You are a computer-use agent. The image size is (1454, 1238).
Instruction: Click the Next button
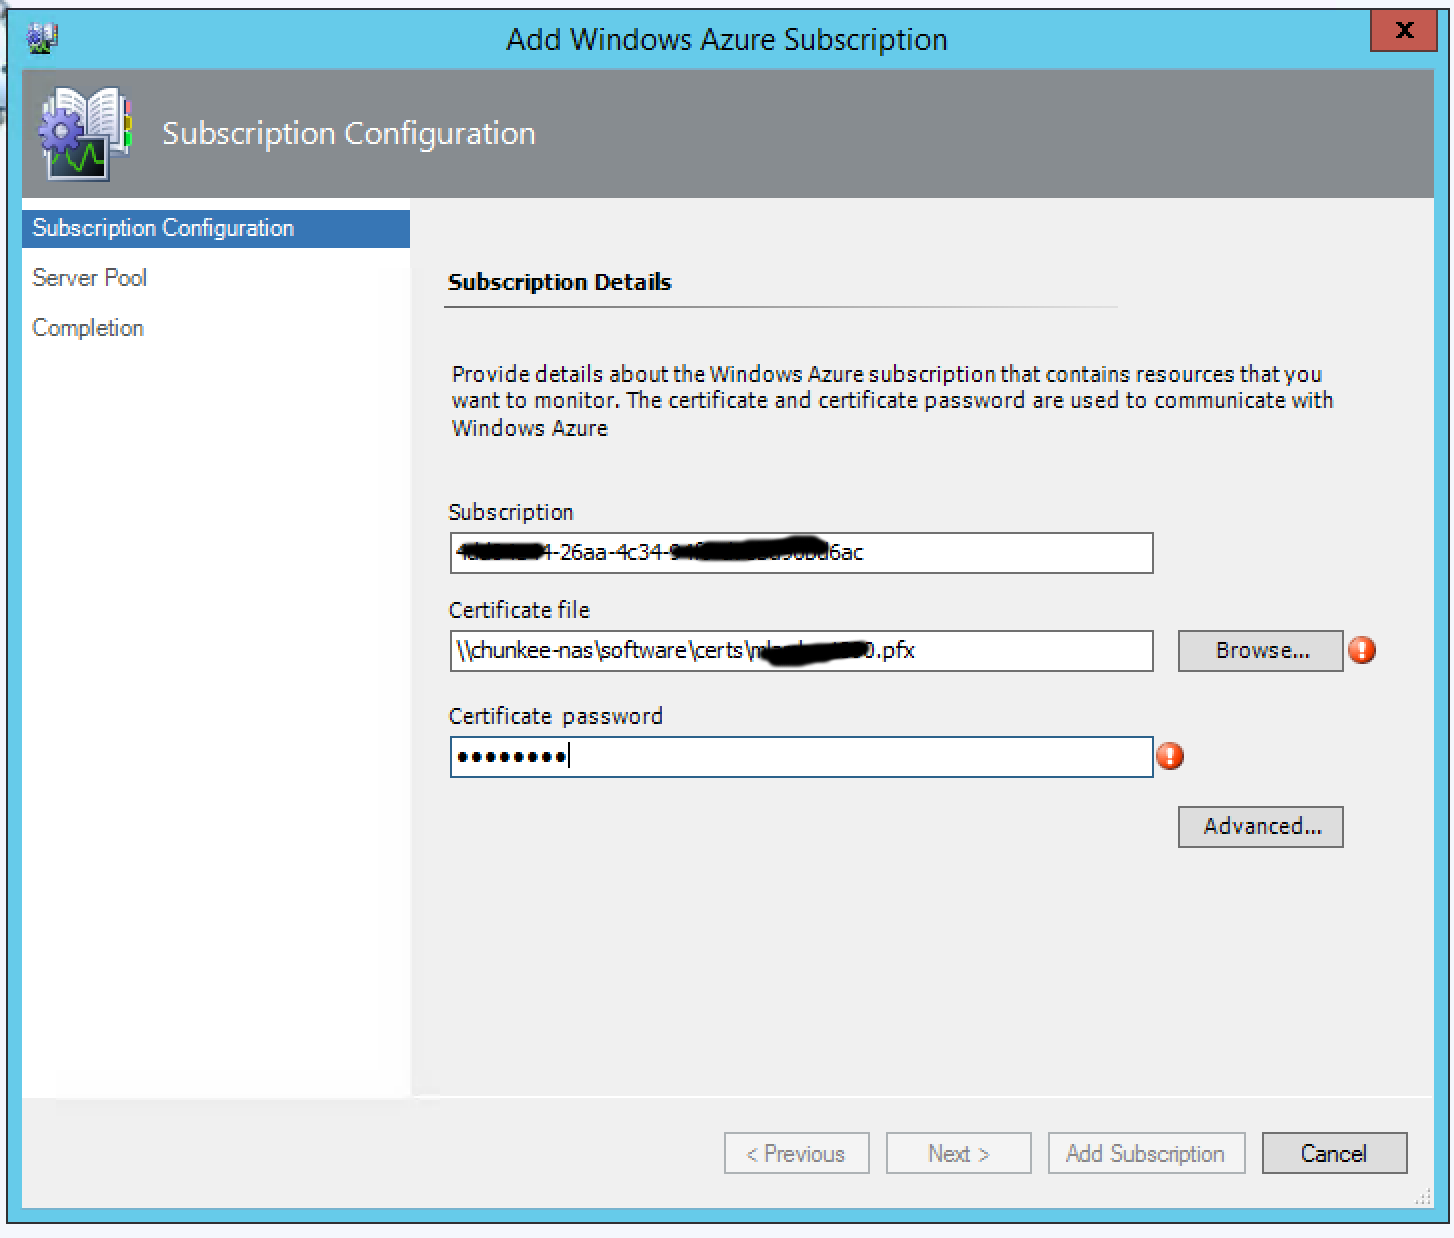(x=958, y=1154)
